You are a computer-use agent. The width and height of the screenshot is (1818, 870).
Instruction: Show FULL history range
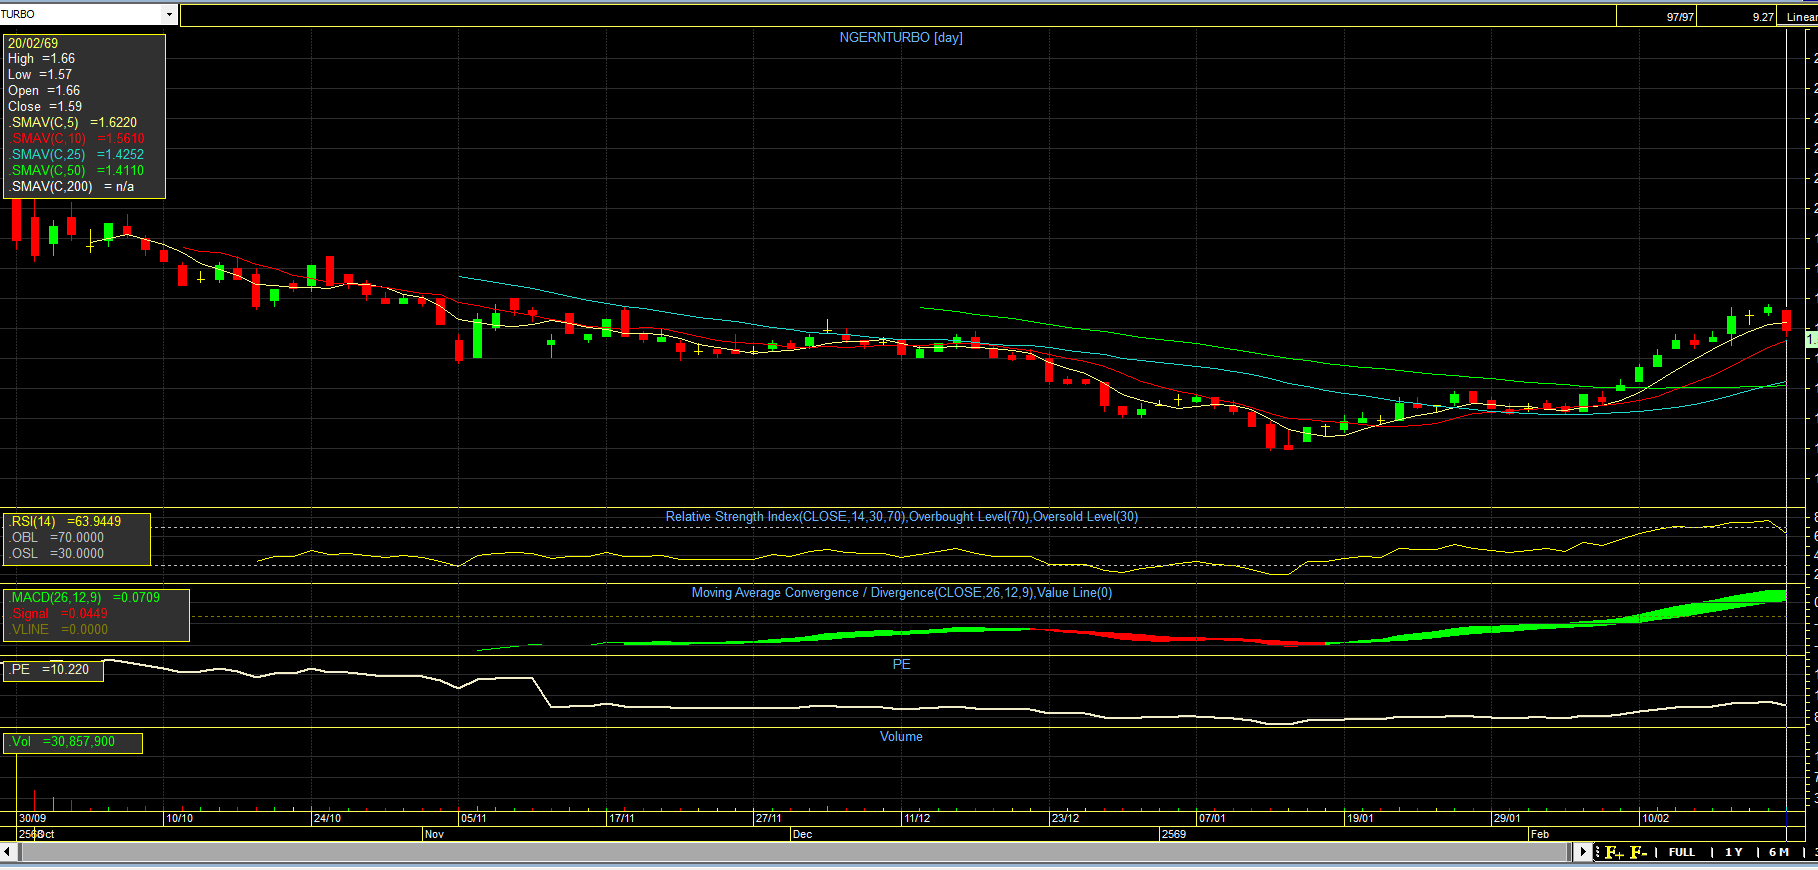(1682, 853)
